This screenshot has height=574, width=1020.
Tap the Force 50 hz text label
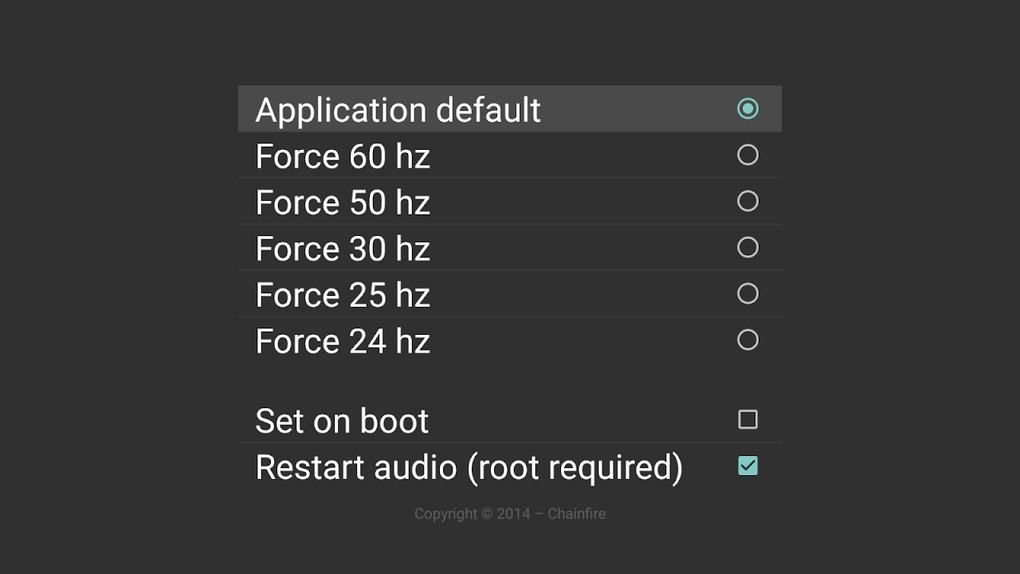pos(342,202)
